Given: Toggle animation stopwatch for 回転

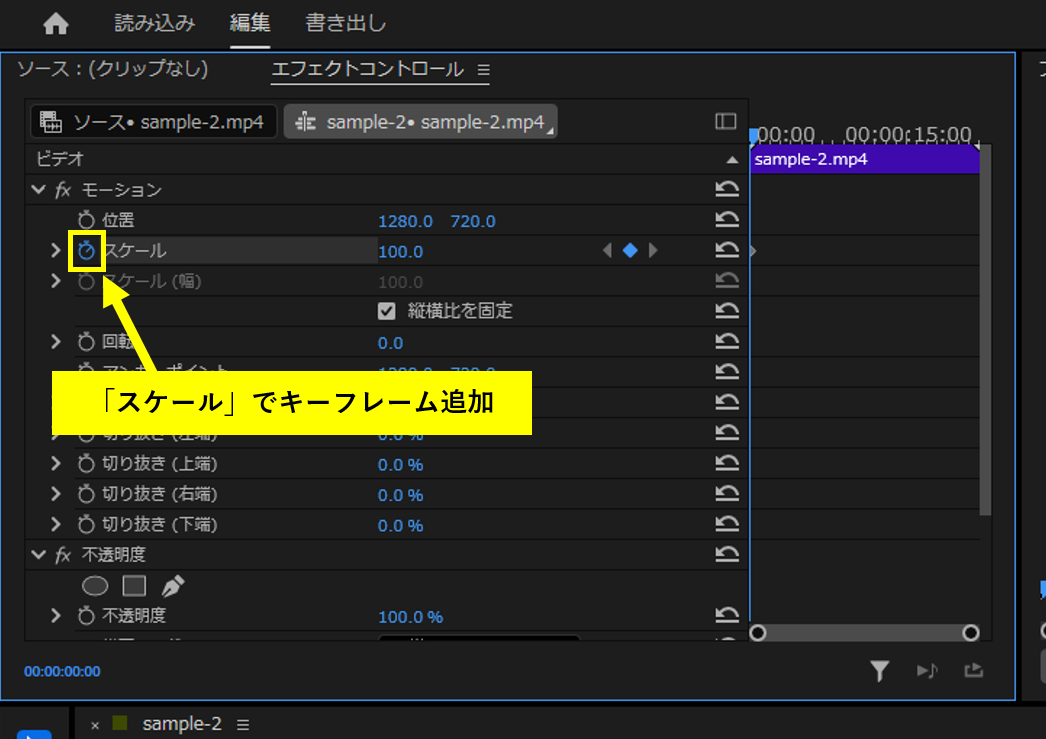Looking at the screenshot, I should (x=86, y=341).
